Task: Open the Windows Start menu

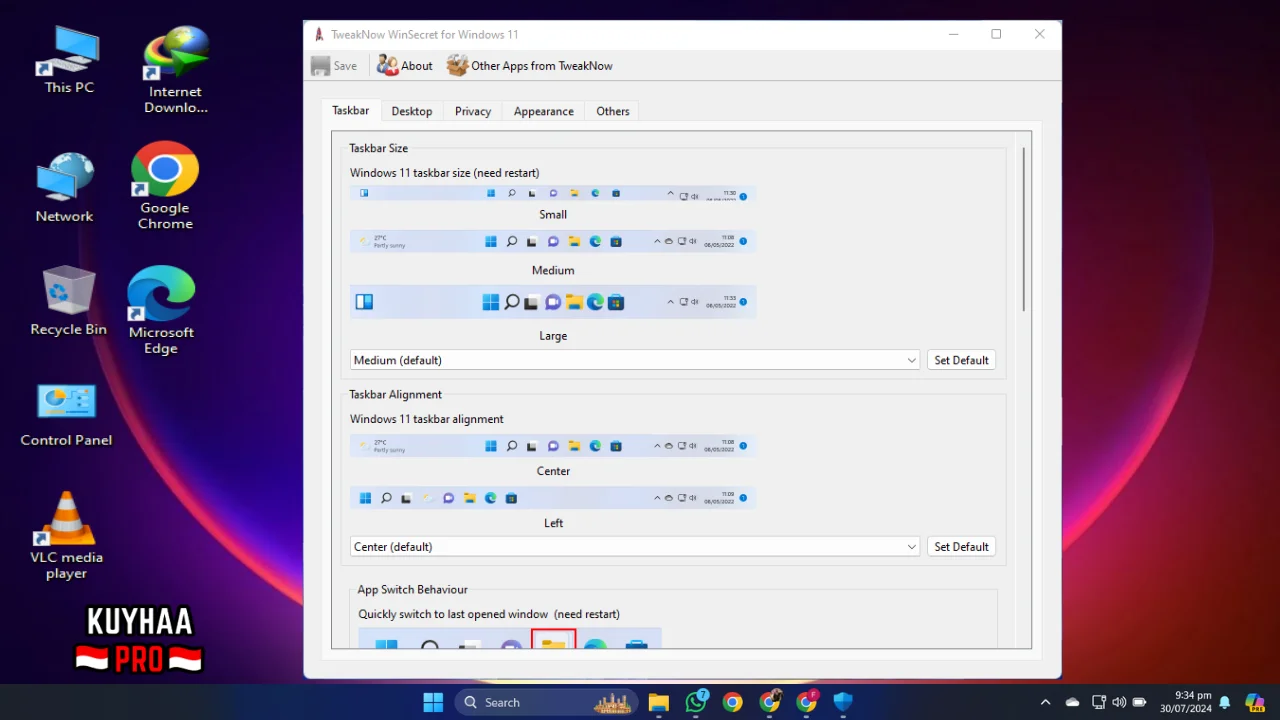Action: point(433,702)
